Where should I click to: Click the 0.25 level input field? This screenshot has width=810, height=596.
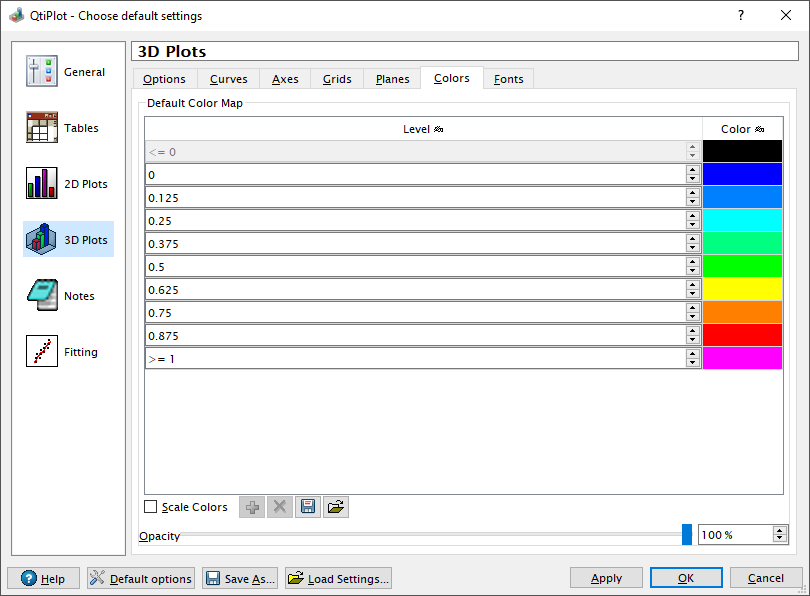[x=414, y=220]
